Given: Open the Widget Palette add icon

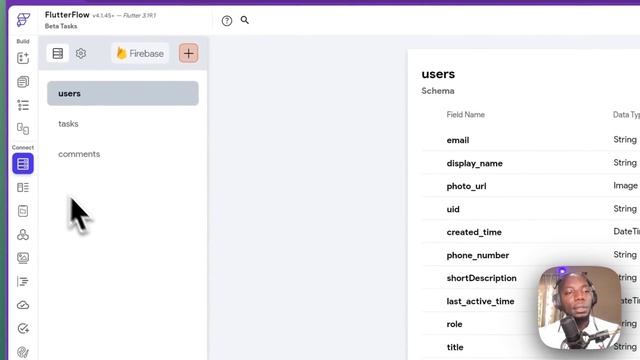Looking at the screenshot, I should coord(23,58).
